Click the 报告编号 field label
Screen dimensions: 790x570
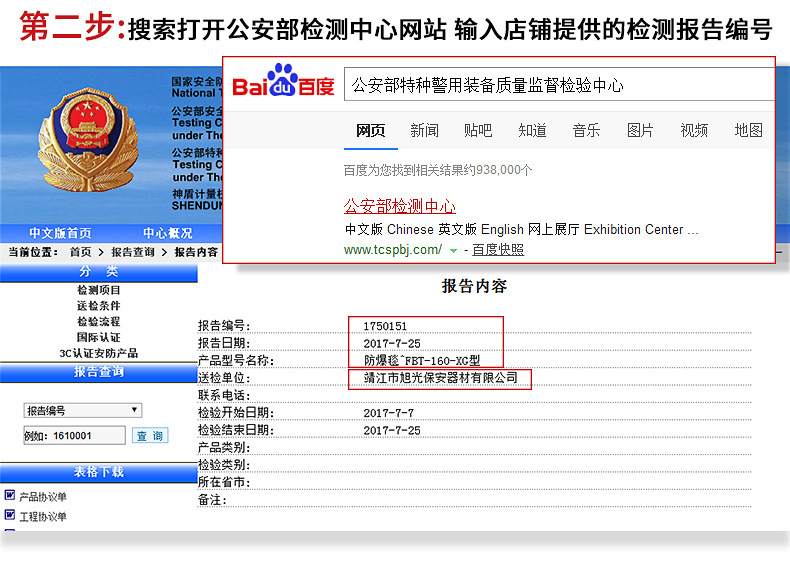pos(224,326)
